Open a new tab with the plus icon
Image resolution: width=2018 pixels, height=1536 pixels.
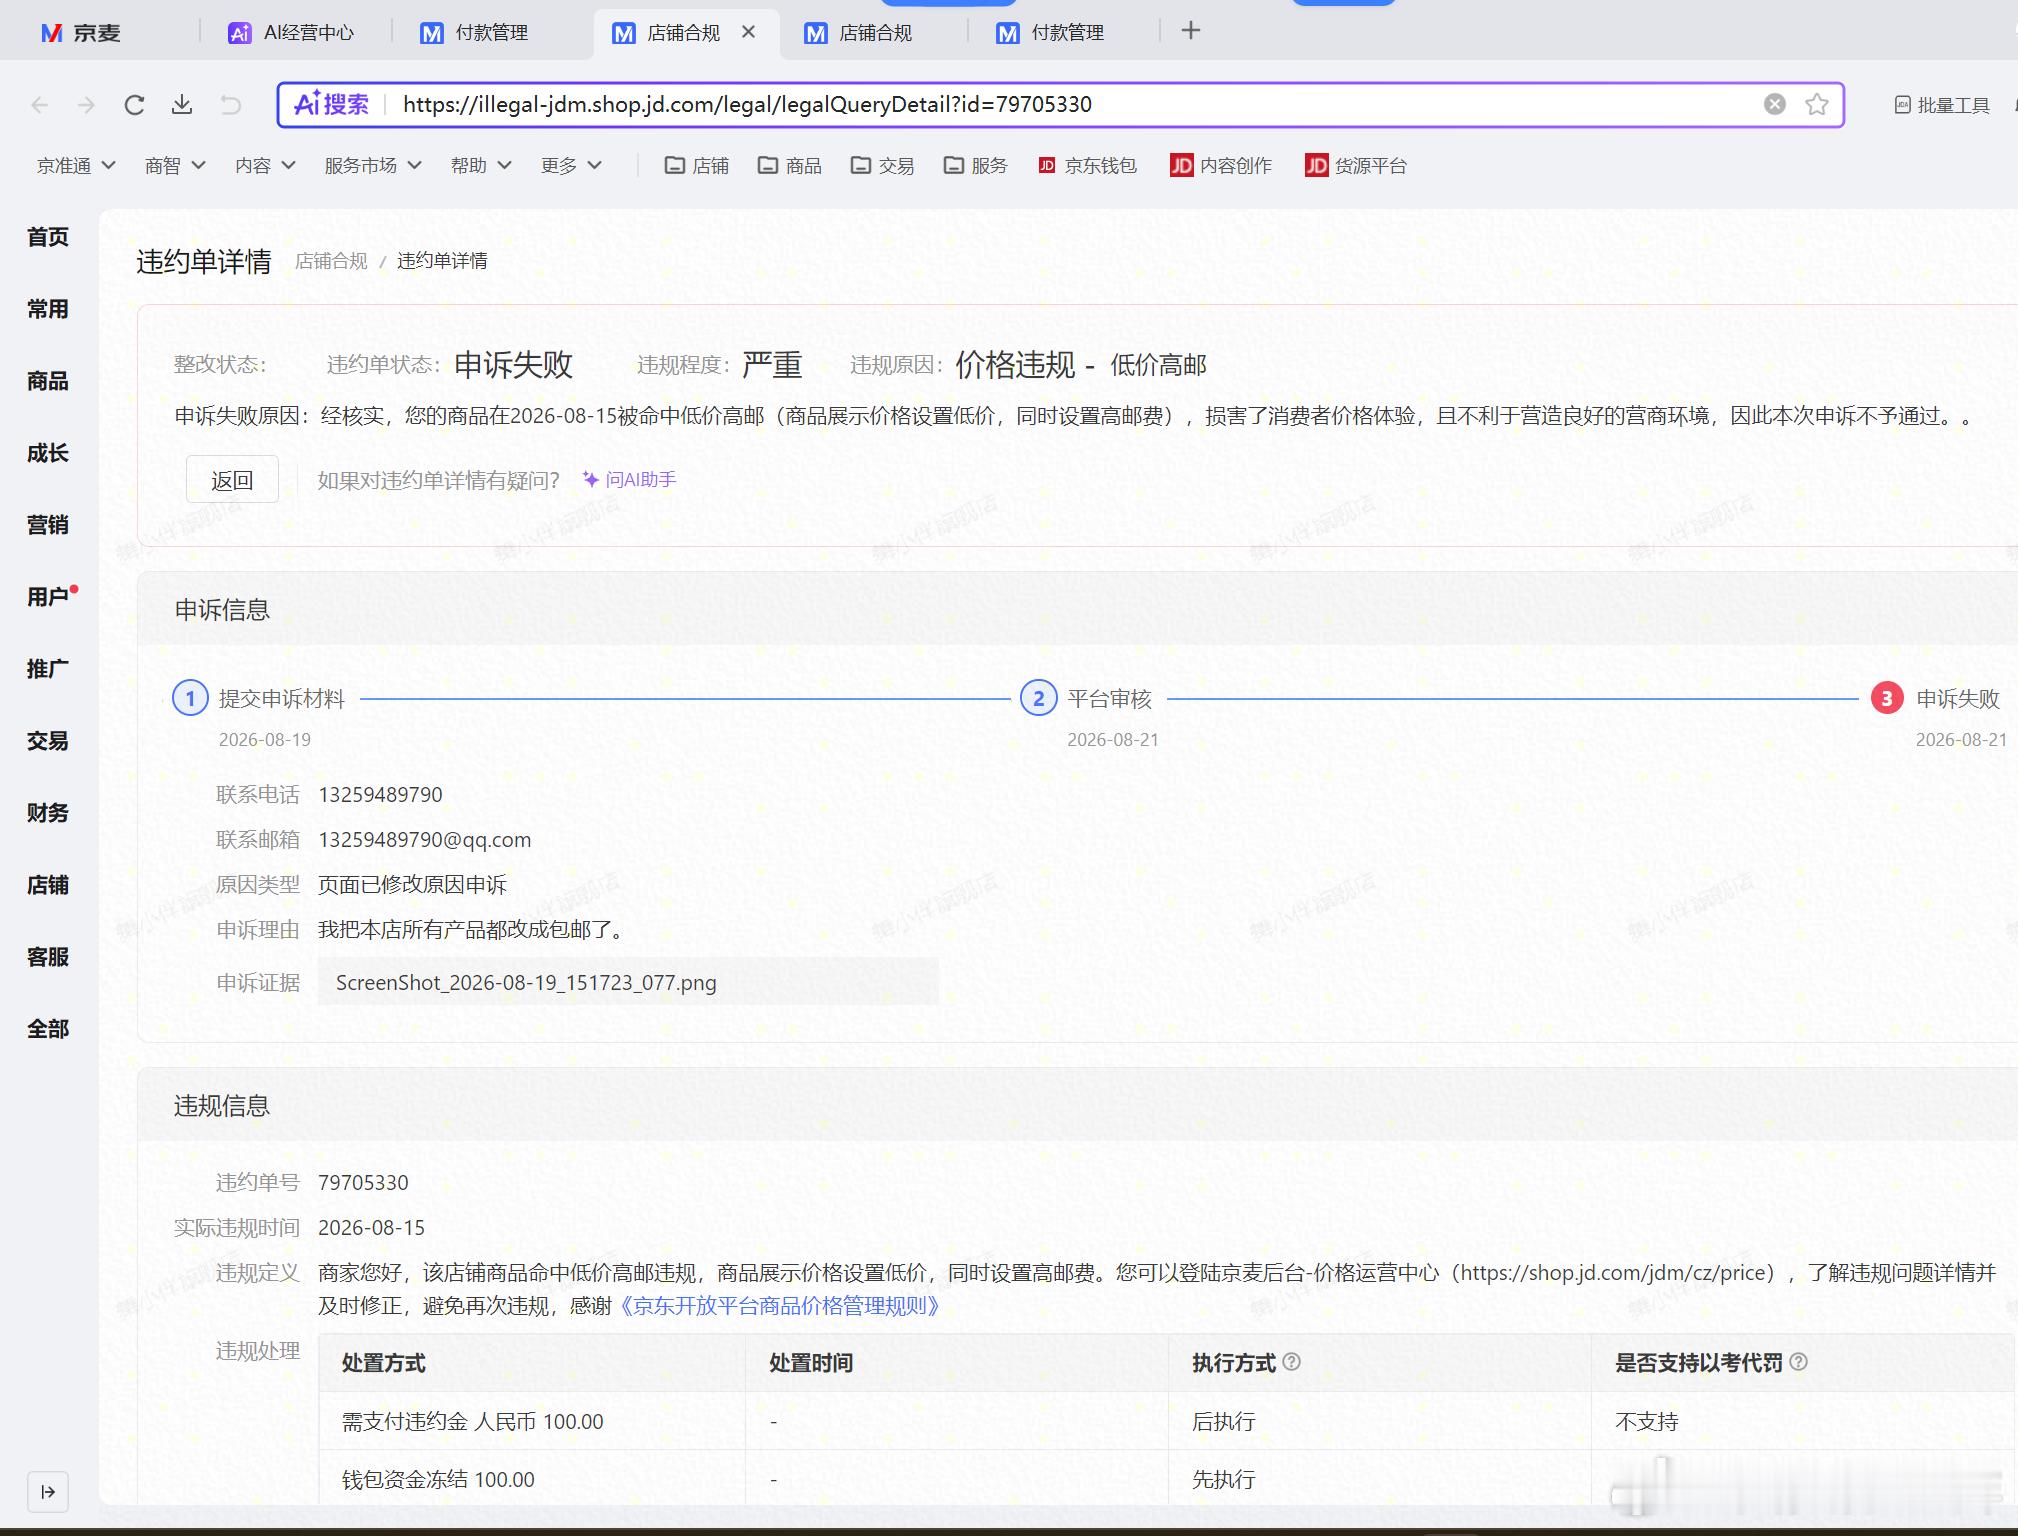[x=1190, y=31]
